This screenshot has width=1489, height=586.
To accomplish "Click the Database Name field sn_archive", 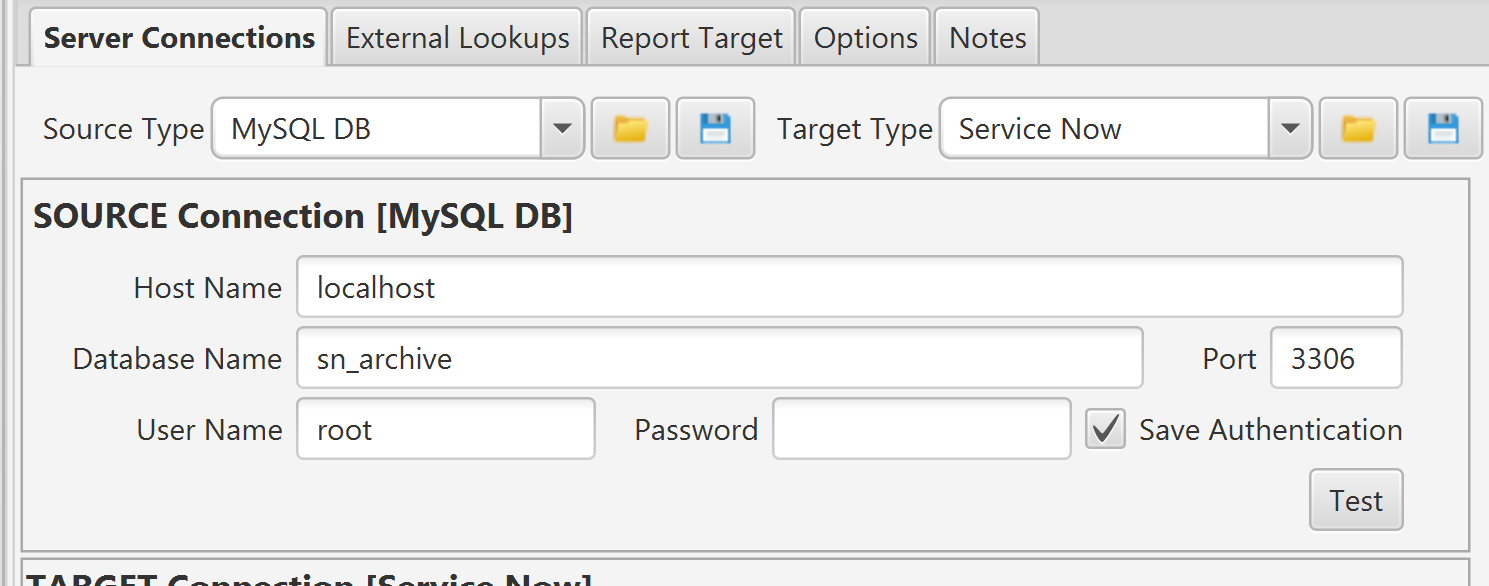I will [720, 358].
